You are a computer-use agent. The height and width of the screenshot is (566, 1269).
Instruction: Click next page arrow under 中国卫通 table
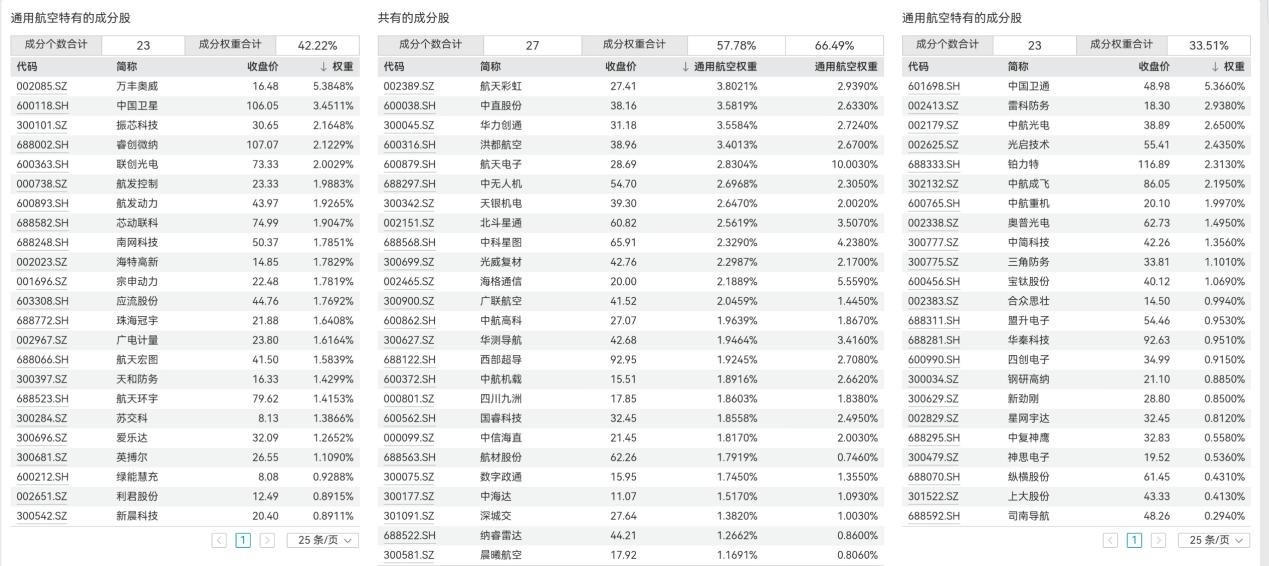click(1158, 540)
